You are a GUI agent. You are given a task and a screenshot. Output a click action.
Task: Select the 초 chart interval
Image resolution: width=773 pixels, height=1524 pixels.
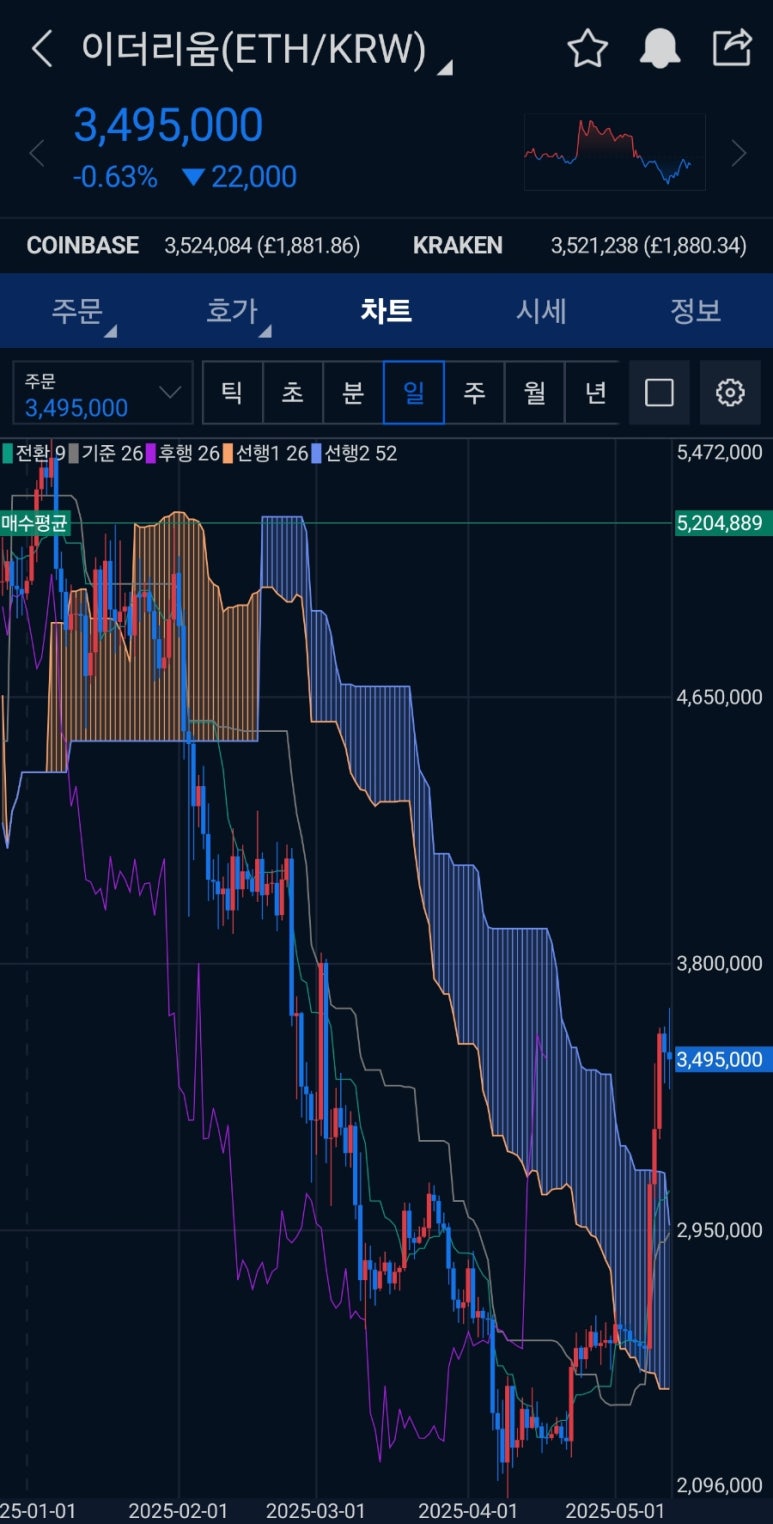293,393
